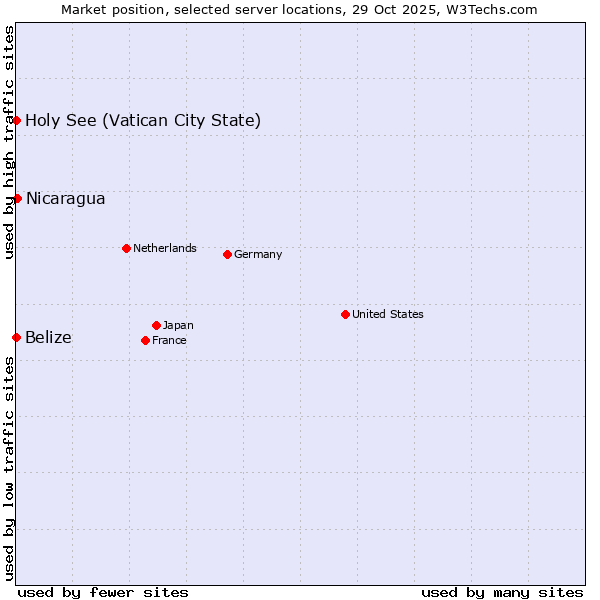Select the Germany red data point
Viewport: 600px width, 600px height.
pyautogui.click(x=227, y=254)
